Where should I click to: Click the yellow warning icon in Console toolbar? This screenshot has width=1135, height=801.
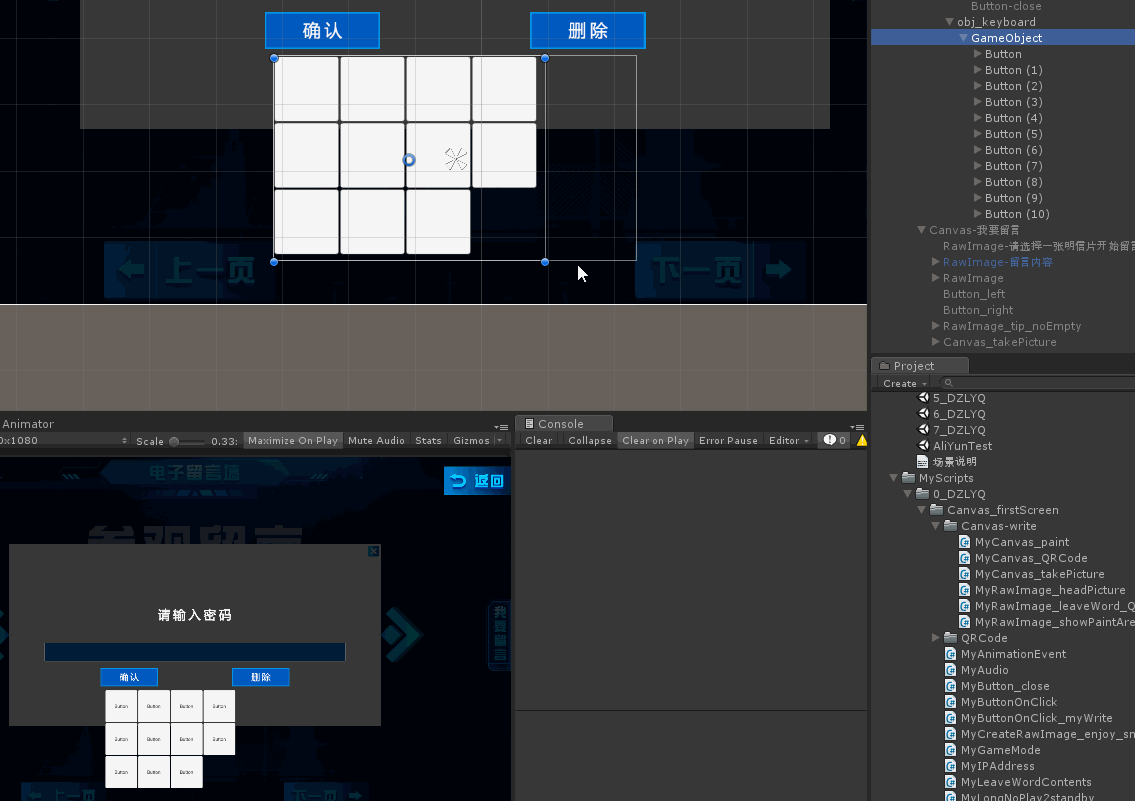coord(861,440)
